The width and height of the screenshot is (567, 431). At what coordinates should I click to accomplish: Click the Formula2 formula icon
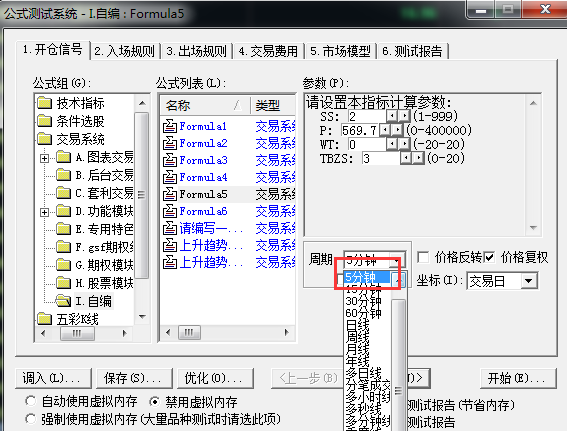pos(170,143)
